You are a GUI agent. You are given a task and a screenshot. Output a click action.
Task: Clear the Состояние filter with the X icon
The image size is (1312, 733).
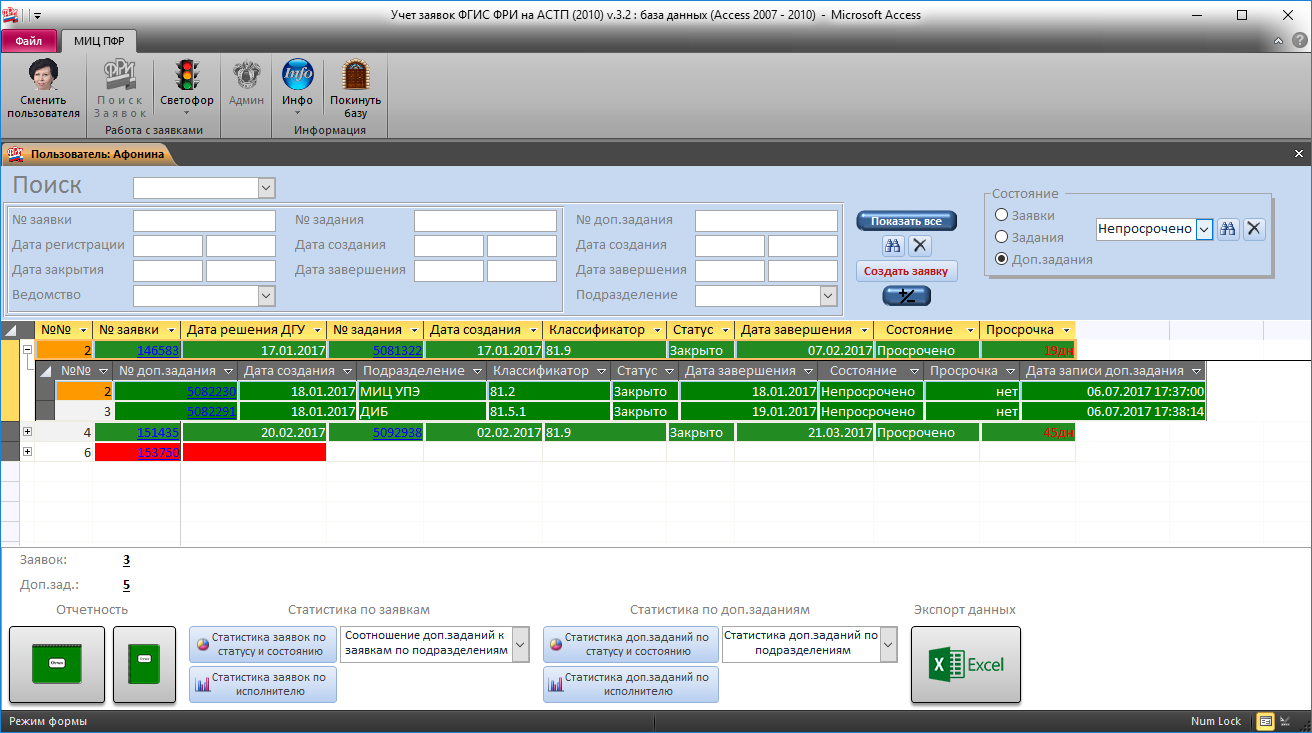click(x=1253, y=229)
